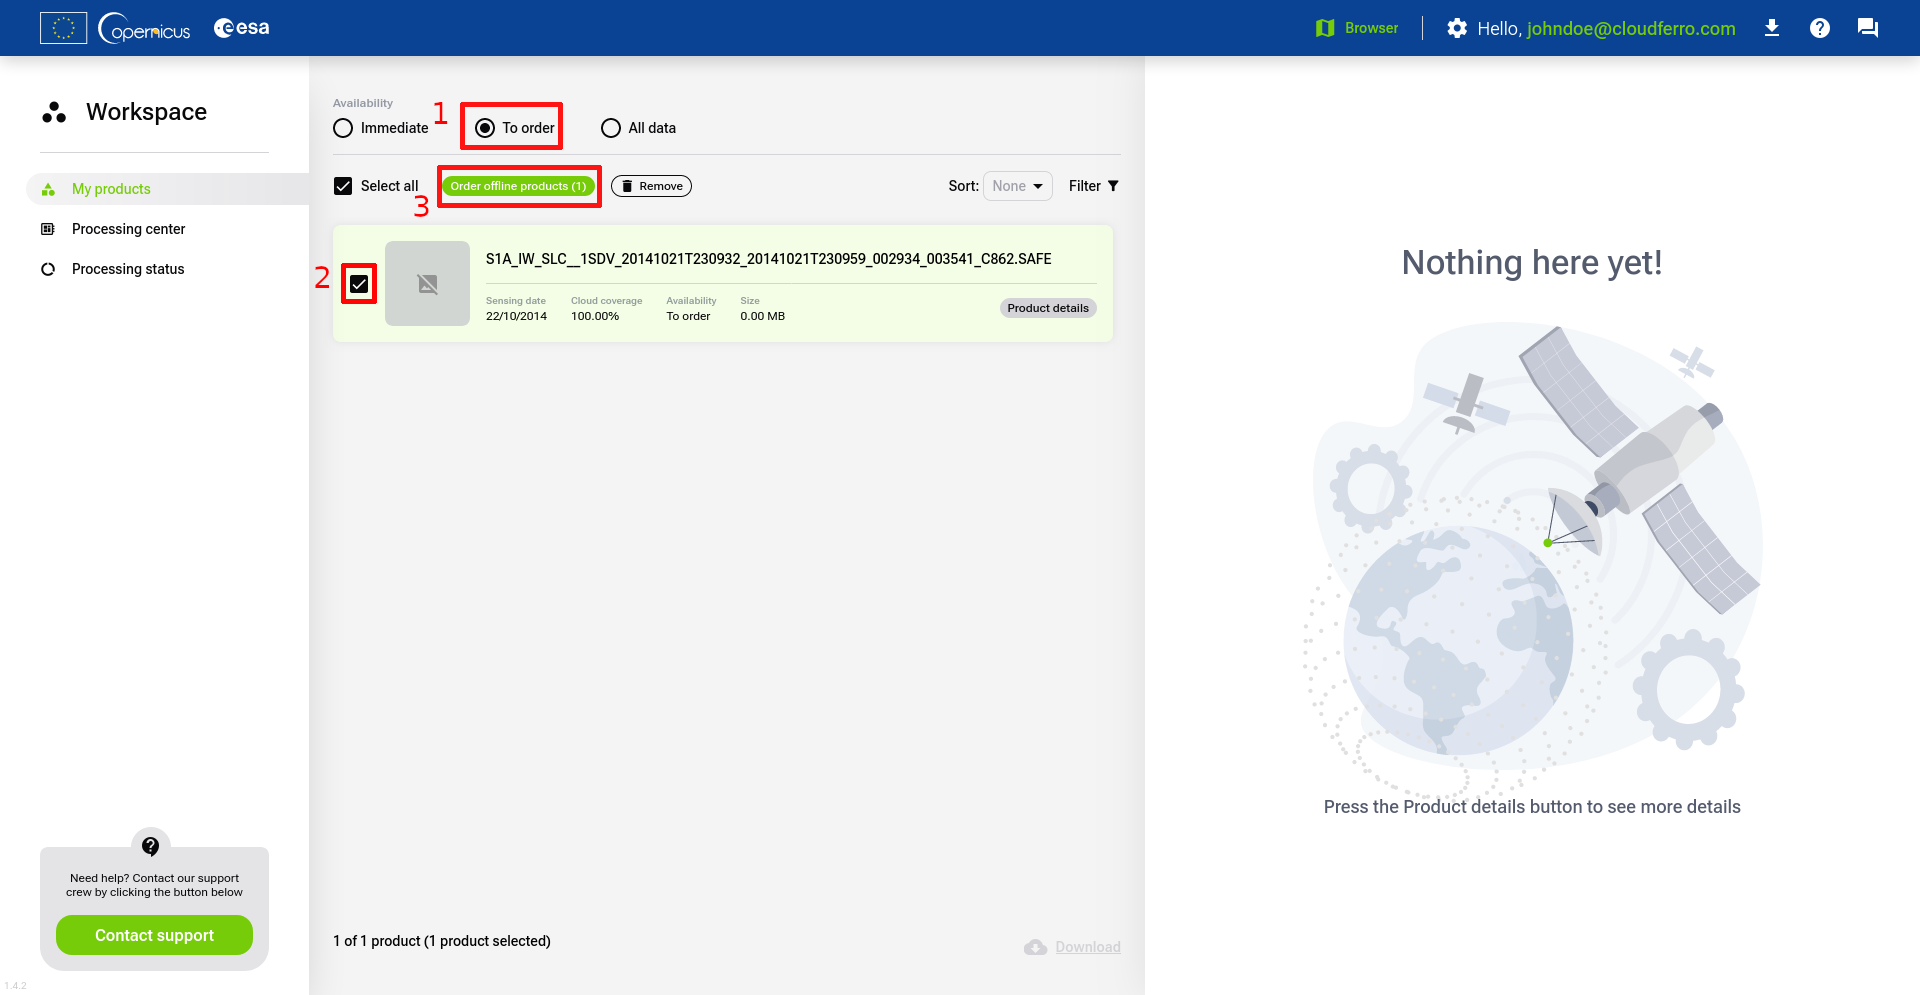Click the Copernicus logo
Screen dimensions: 1920x995
145,28
